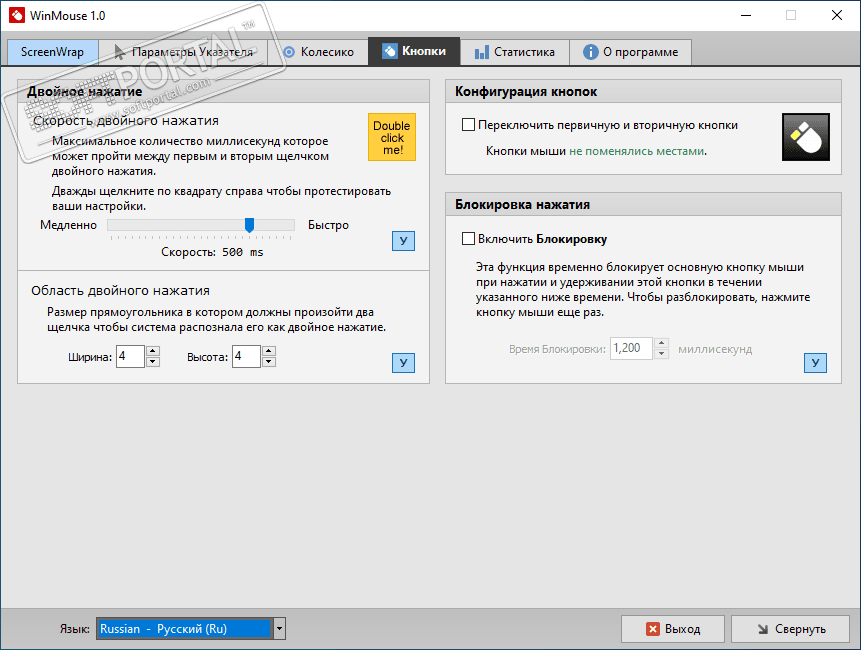Screen dimensions: 861x650
Task: Click the red X icon on Выход button
Action: pos(652,629)
